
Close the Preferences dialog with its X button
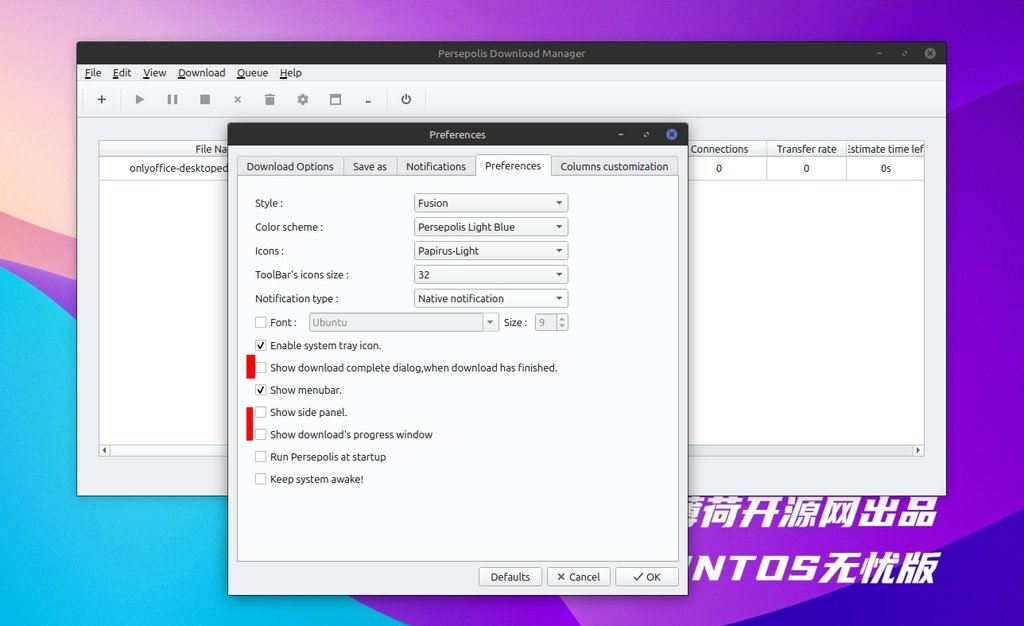click(x=671, y=134)
